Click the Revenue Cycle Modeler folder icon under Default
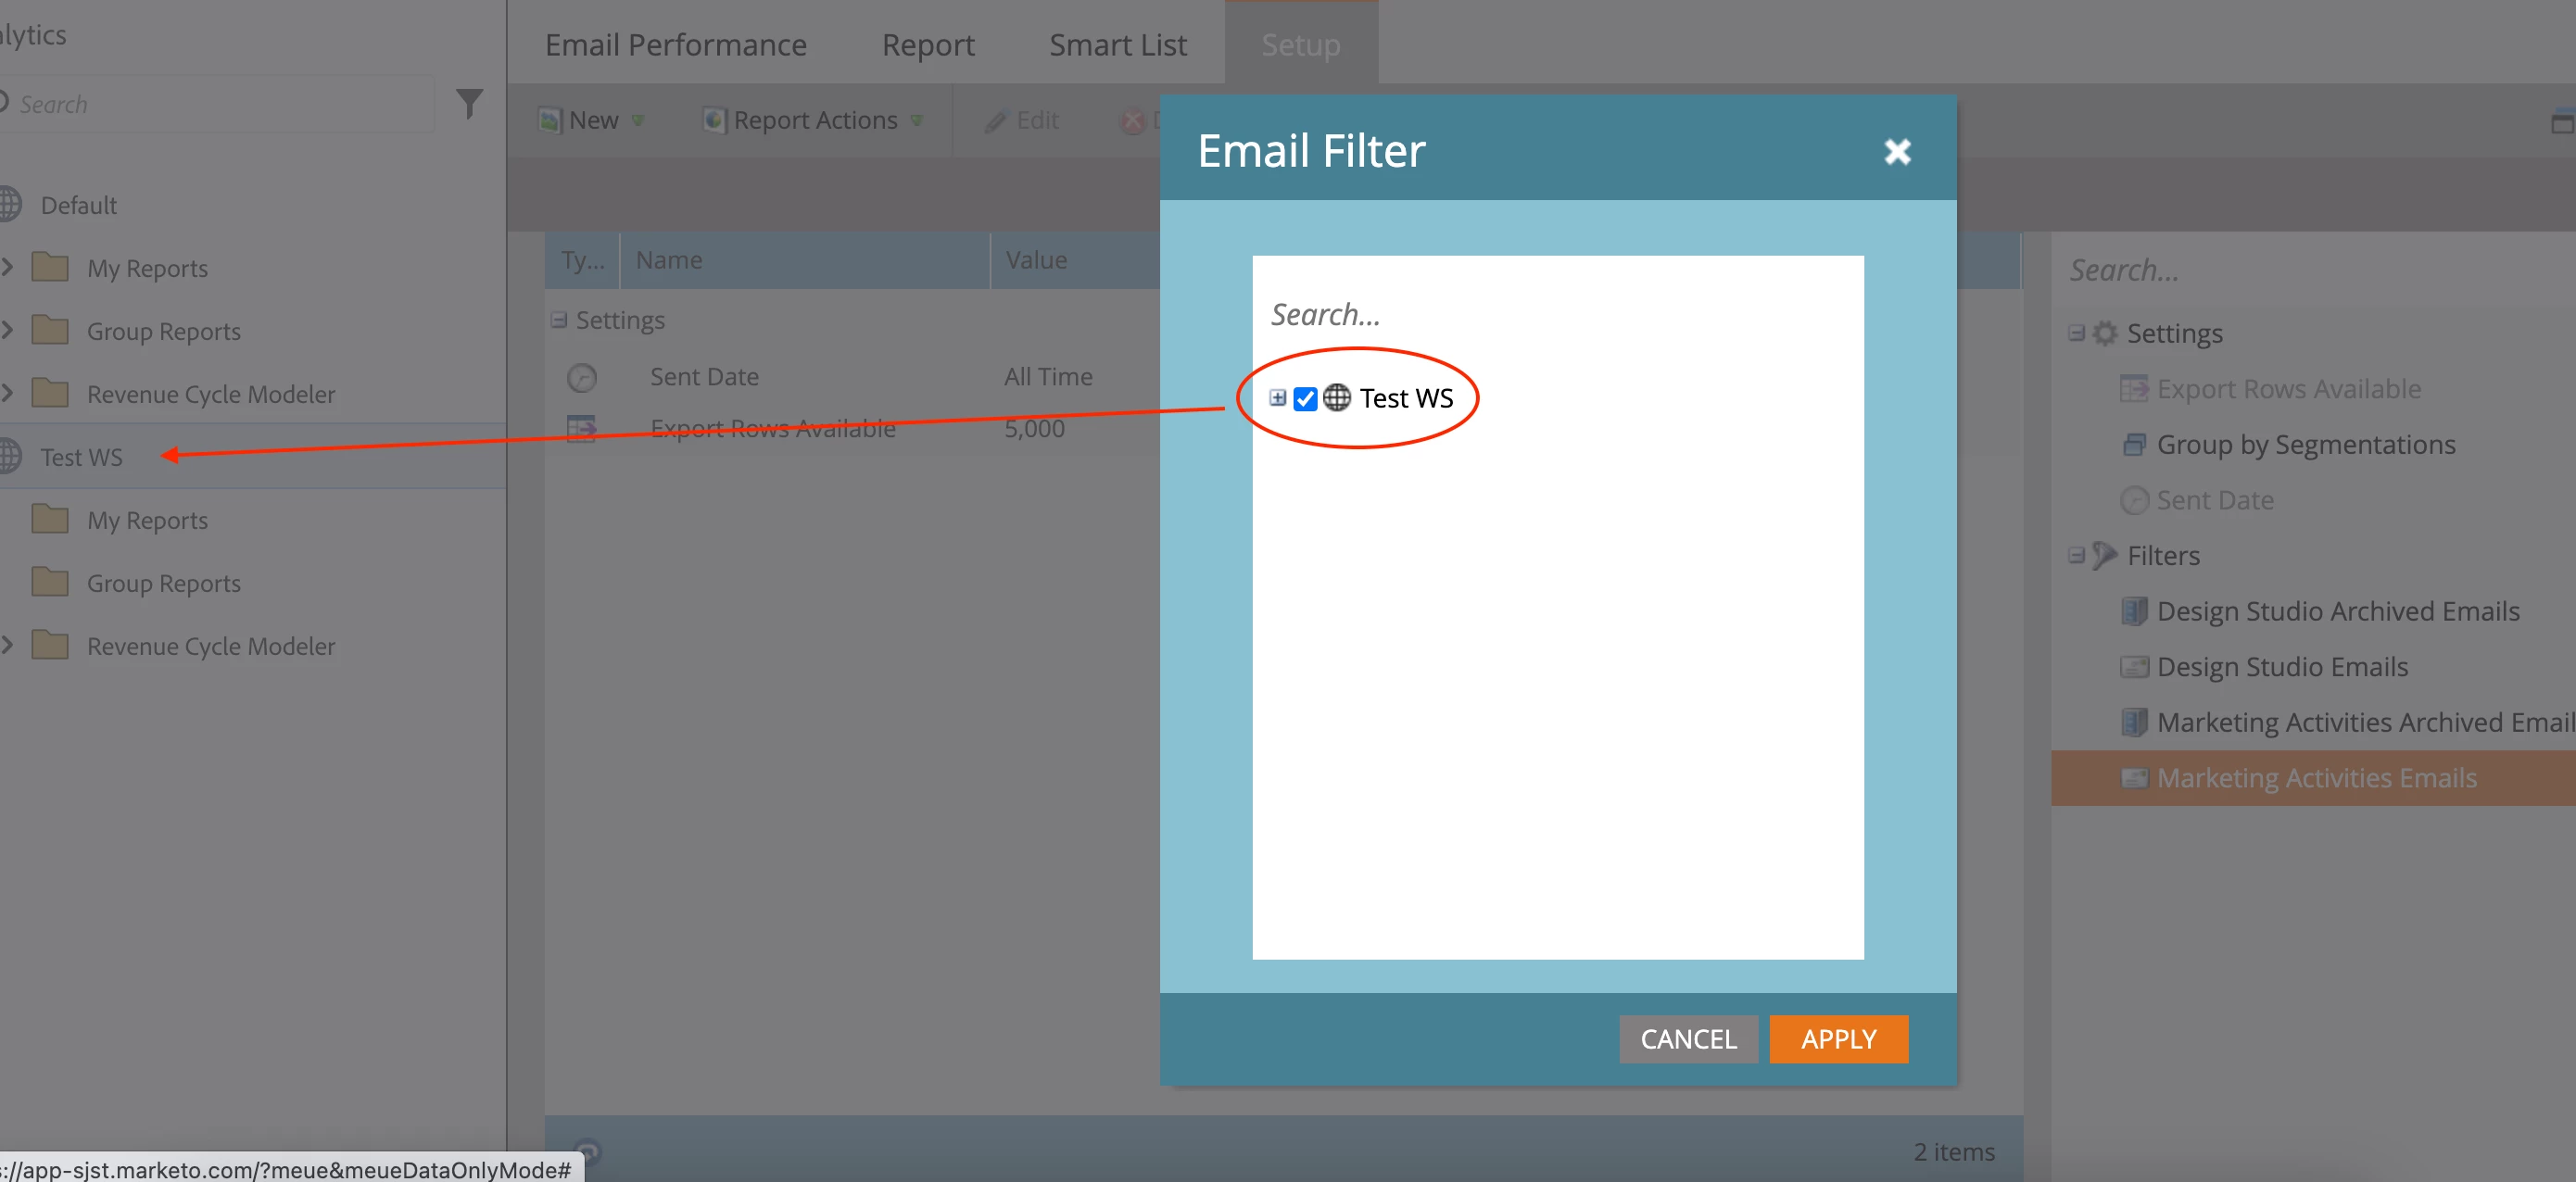This screenshot has height=1182, width=2576. (50, 393)
